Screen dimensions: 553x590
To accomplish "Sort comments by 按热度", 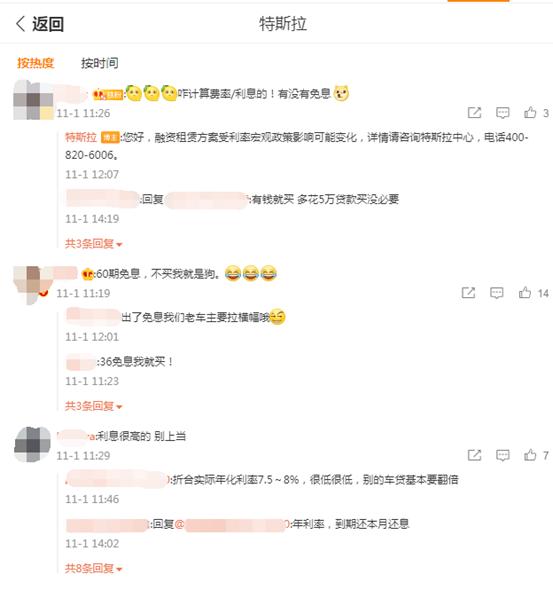I will tap(36, 63).
